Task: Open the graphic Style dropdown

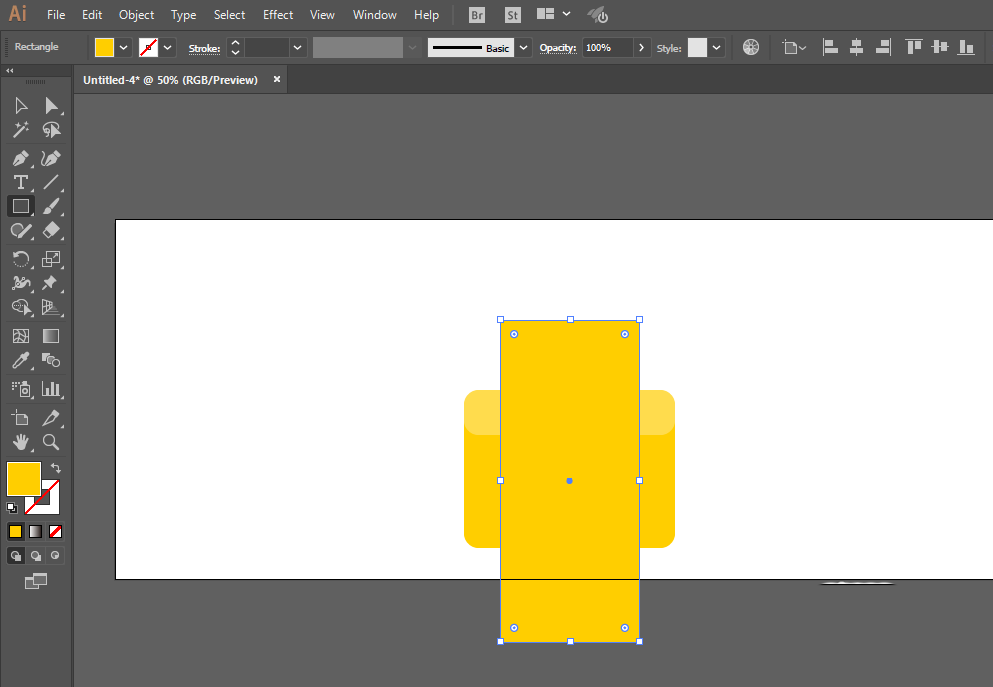Action: pos(717,47)
